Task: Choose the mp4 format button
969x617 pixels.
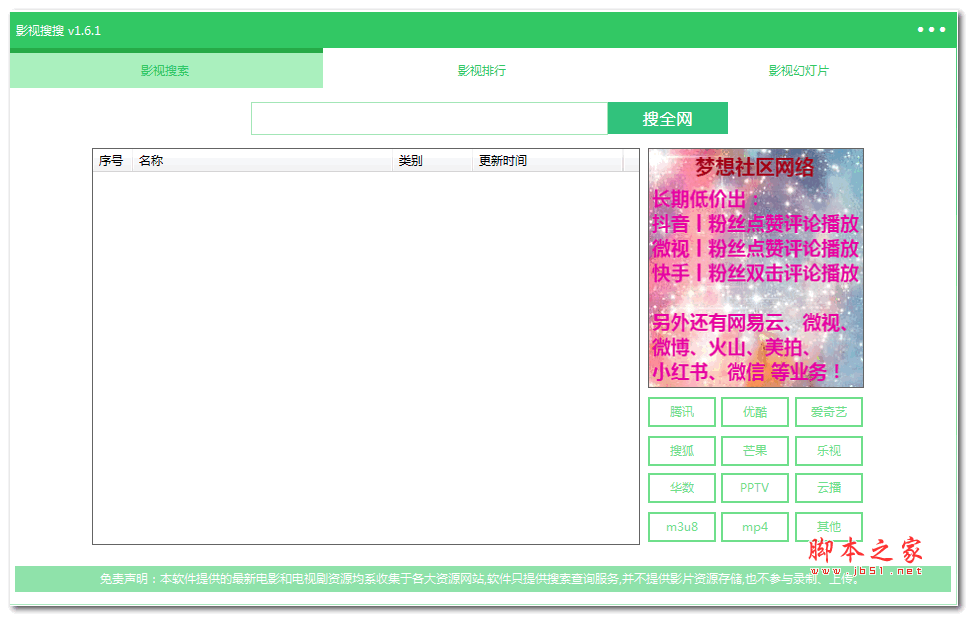Action: click(x=755, y=527)
